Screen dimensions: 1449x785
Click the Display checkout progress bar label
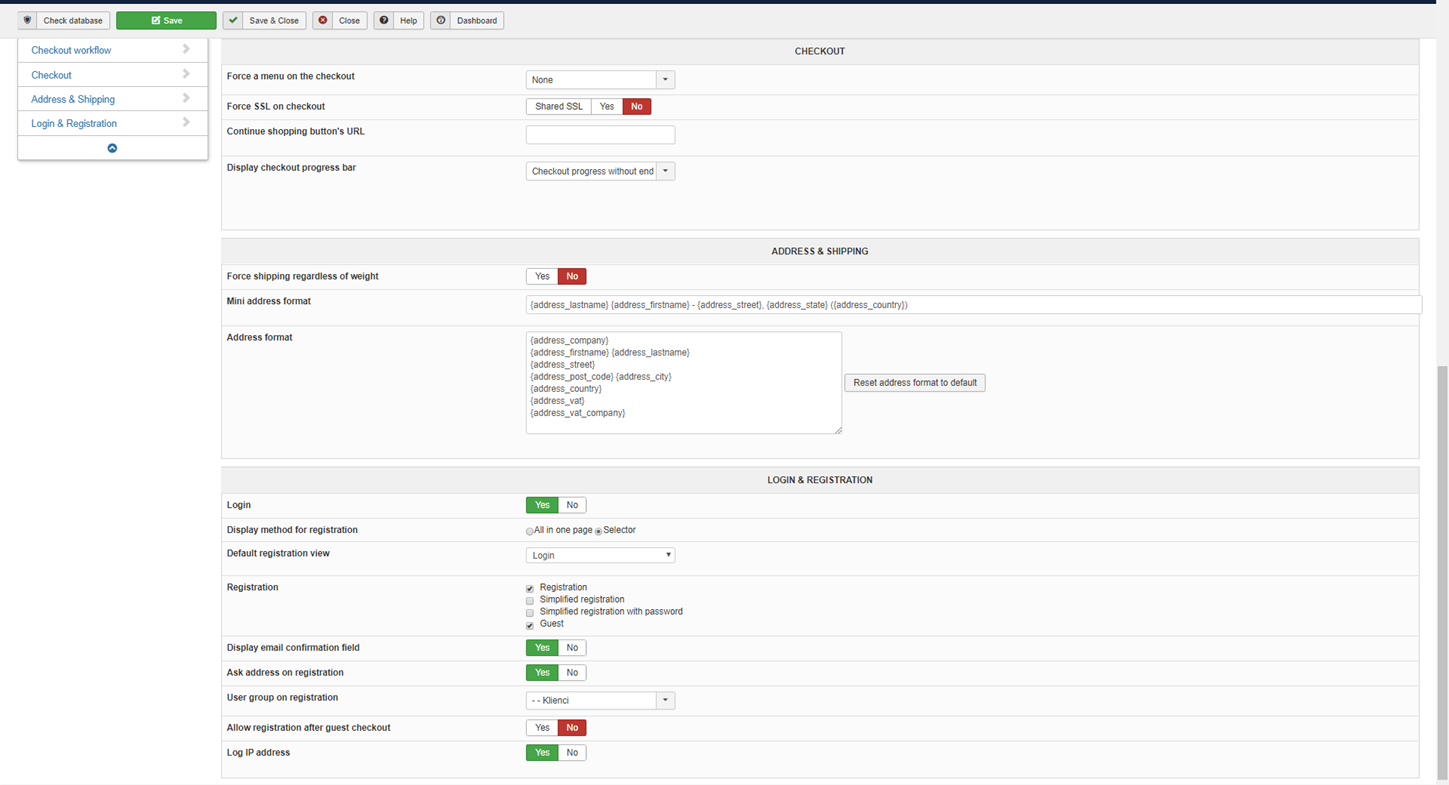click(291, 167)
